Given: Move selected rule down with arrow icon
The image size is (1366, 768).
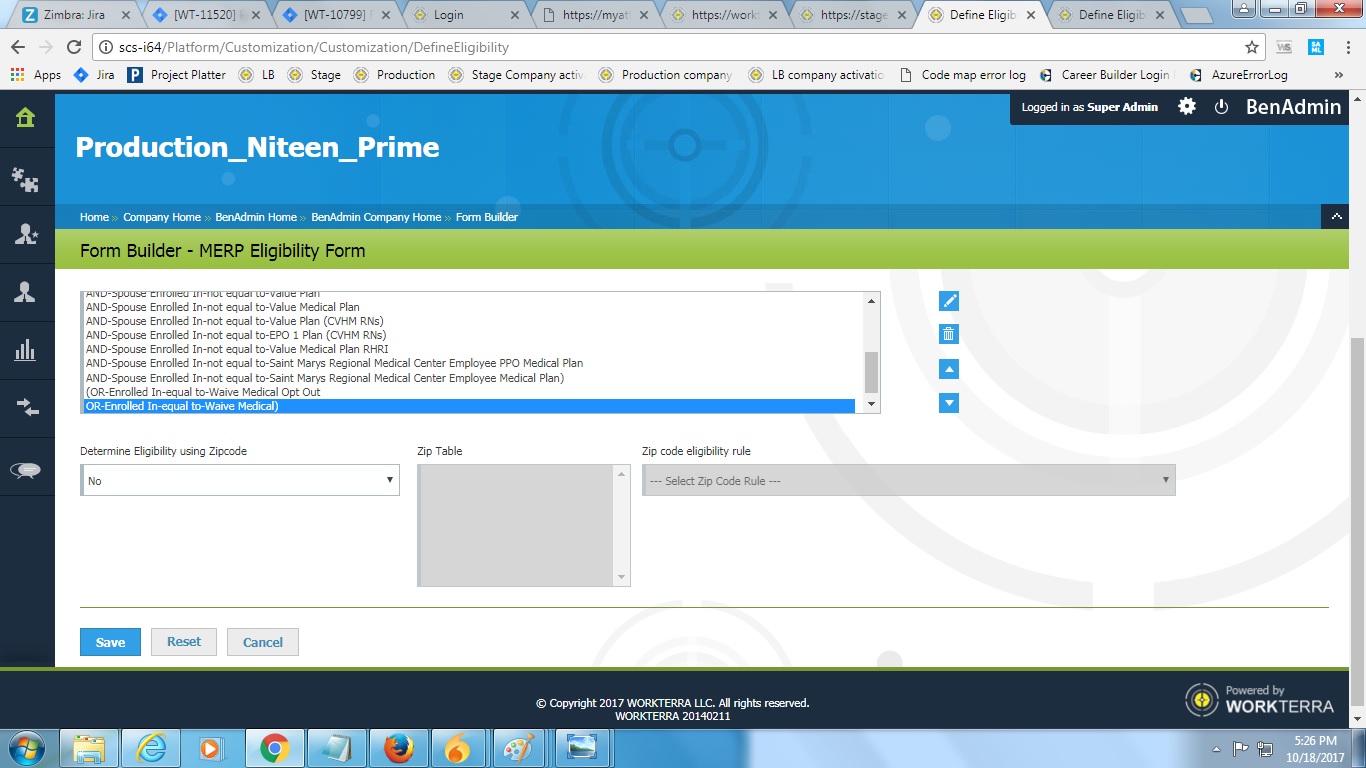Looking at the screenshot, I should tap(949, 402).
